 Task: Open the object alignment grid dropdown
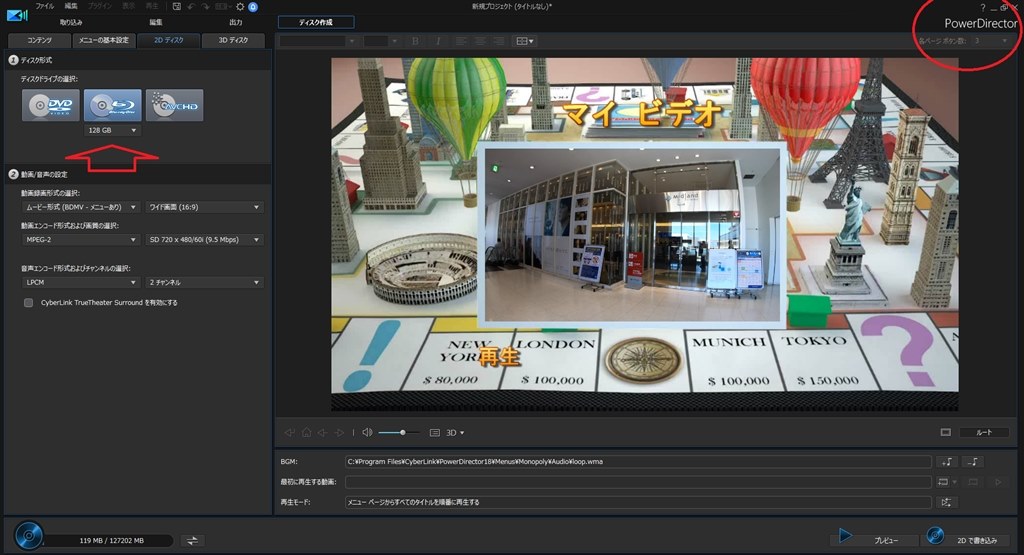tap(525, 41)
